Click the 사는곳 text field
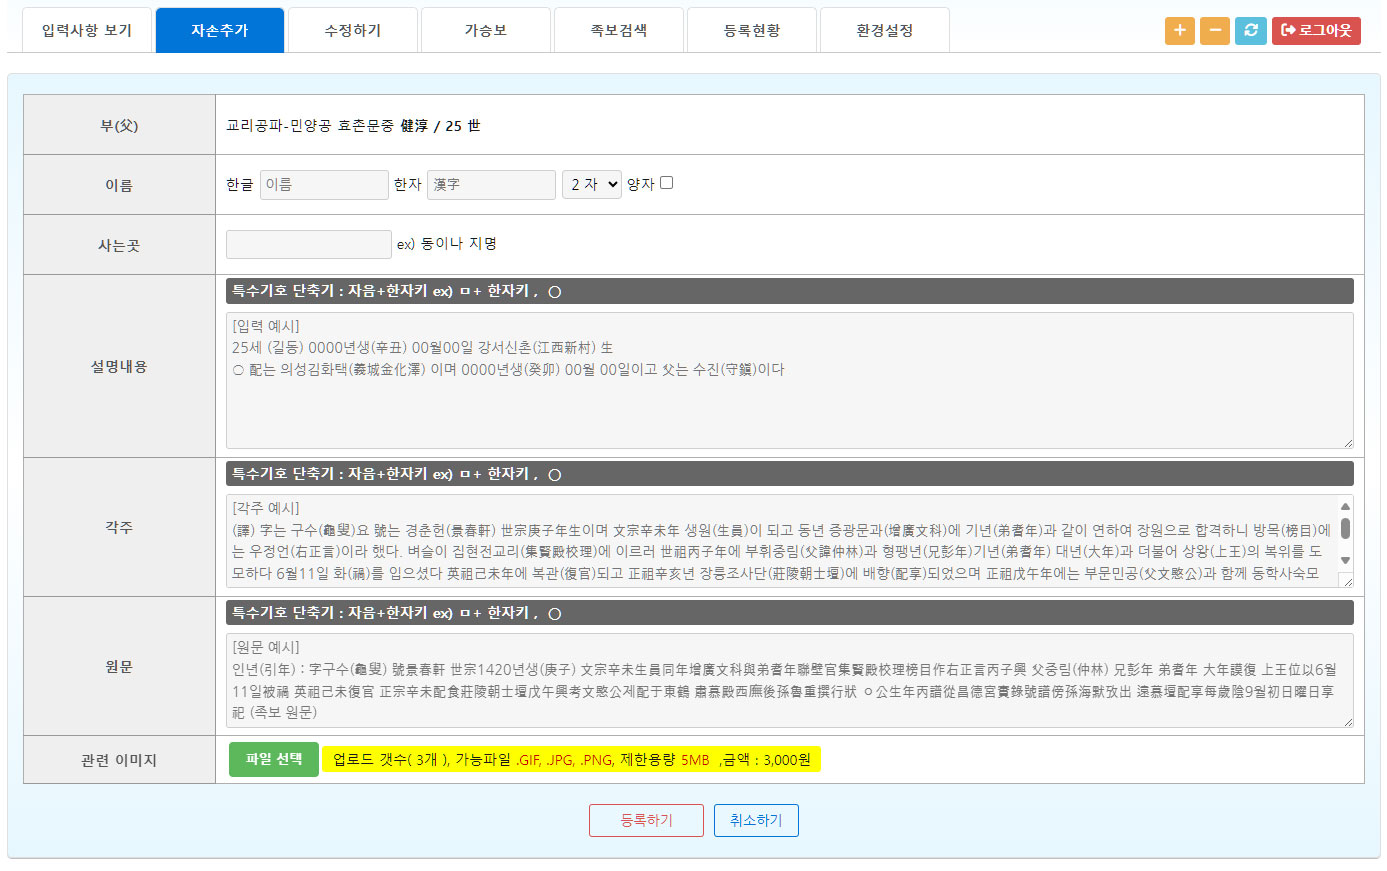 (x=308, y=245)
